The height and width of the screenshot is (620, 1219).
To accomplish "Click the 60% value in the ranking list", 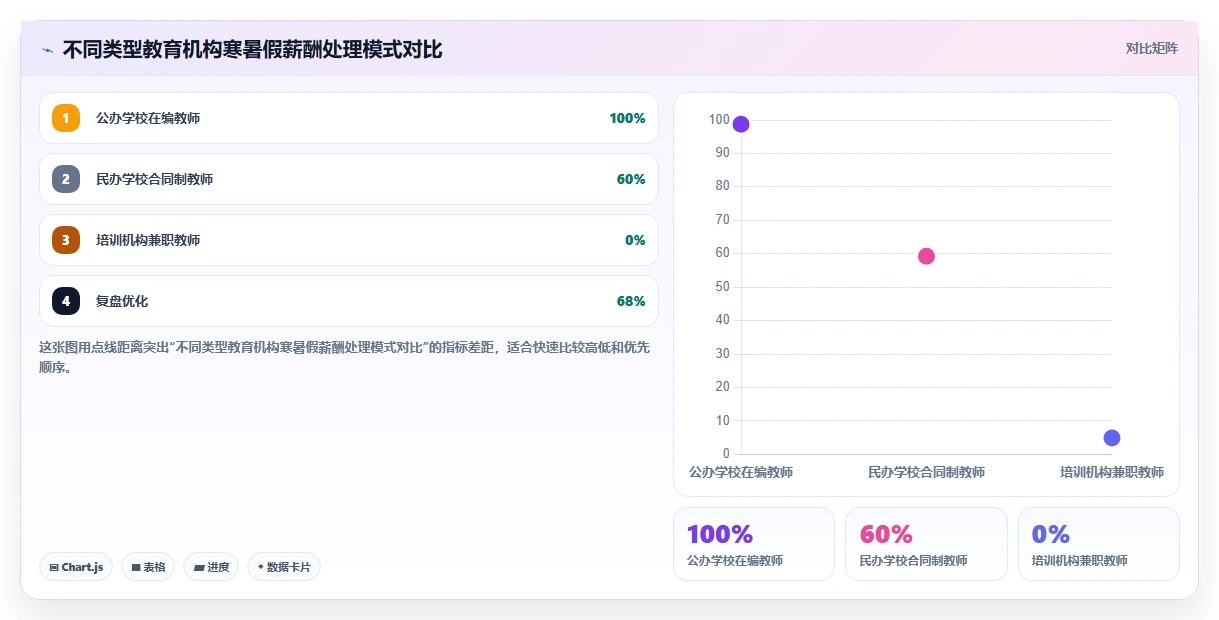I will [x=631, y=179].
